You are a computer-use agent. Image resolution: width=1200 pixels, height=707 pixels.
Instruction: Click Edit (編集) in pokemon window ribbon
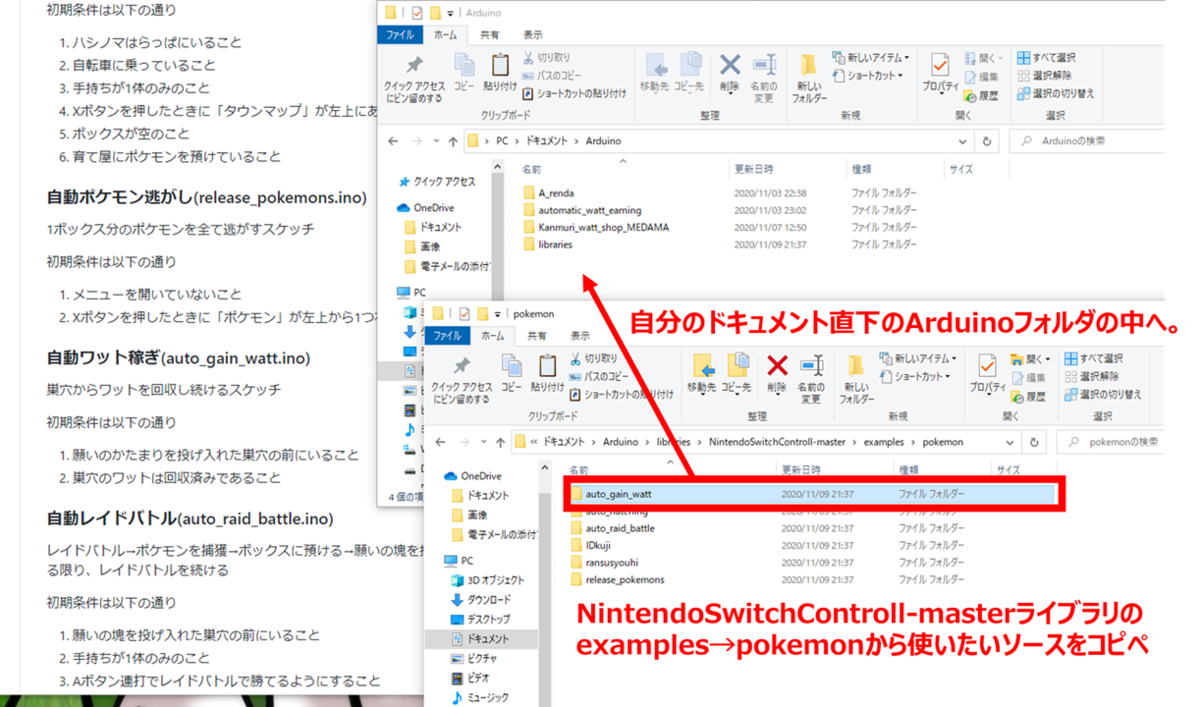[1028, 376]
